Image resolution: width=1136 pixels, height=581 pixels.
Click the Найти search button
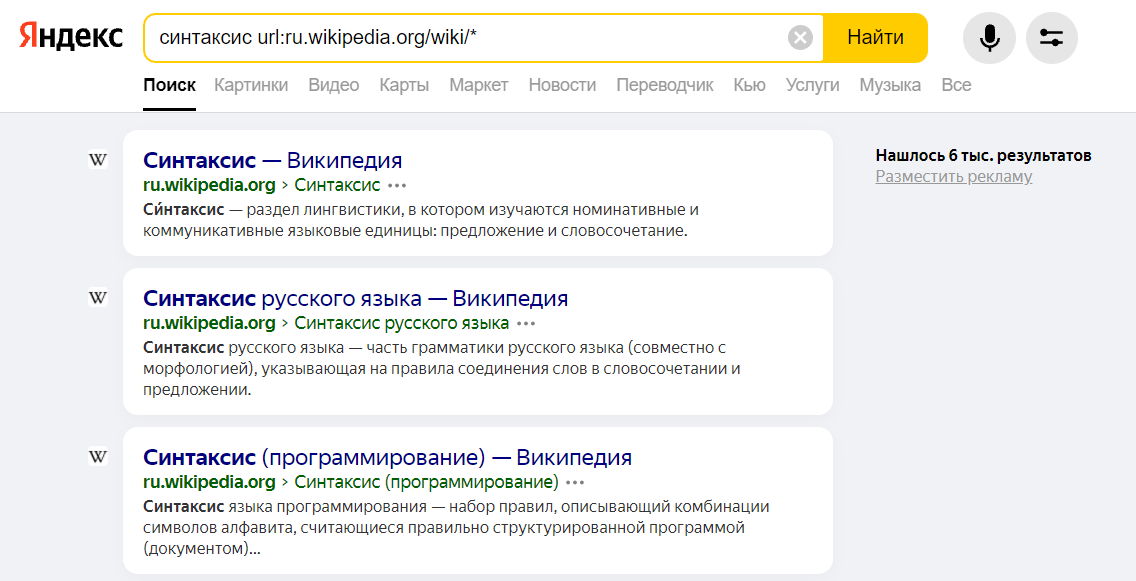click(875, 37)
